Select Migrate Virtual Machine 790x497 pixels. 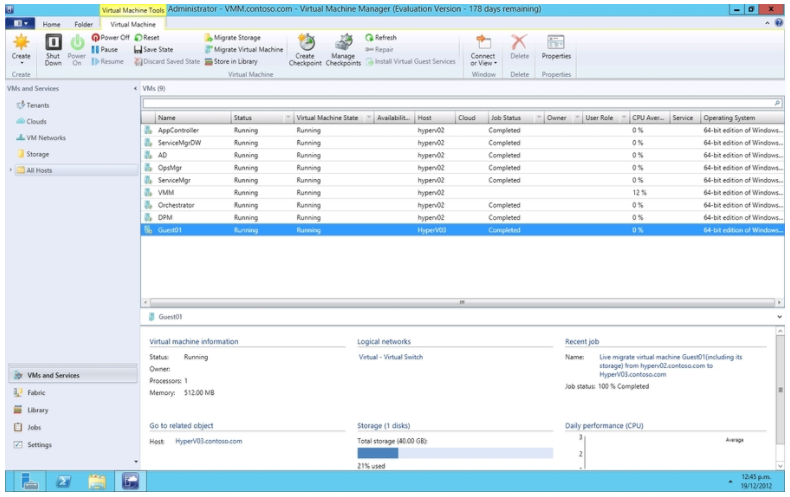(x=244, y=49)
